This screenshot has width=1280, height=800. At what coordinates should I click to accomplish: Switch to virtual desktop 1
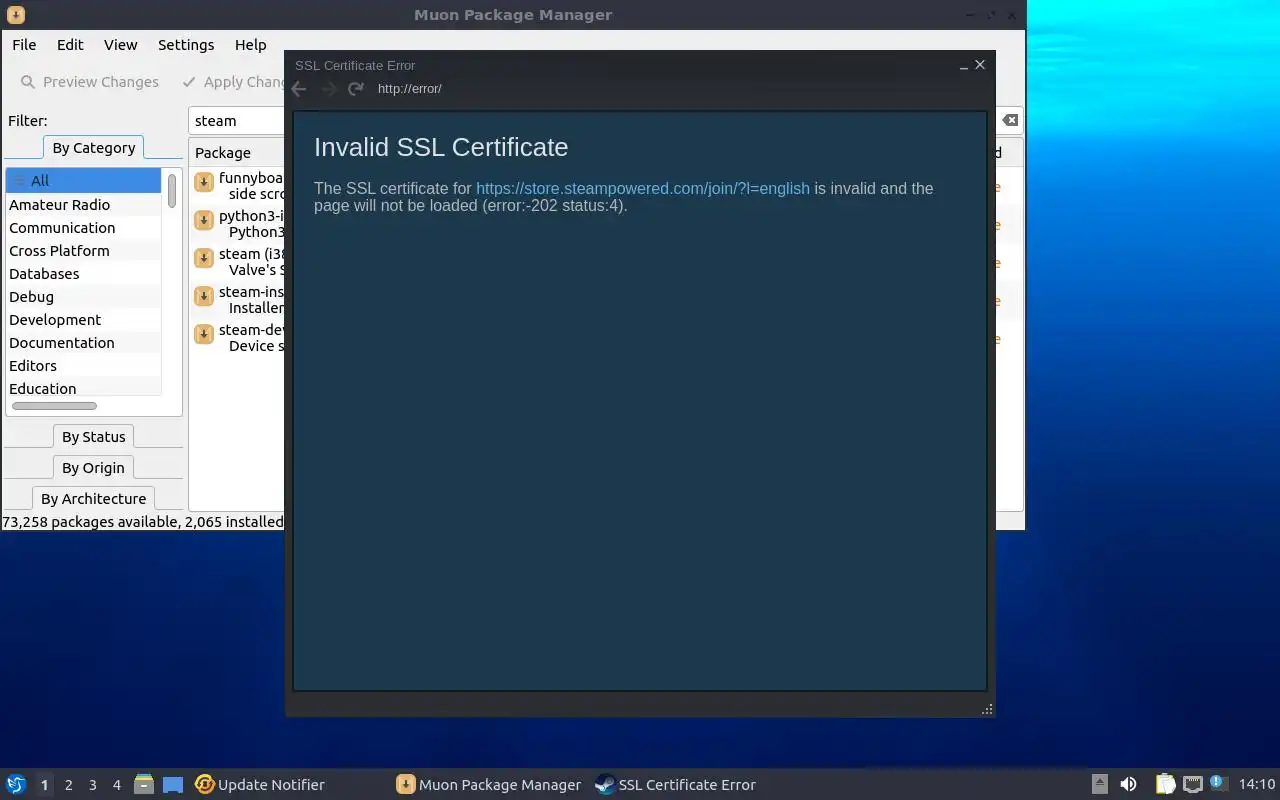44,785
